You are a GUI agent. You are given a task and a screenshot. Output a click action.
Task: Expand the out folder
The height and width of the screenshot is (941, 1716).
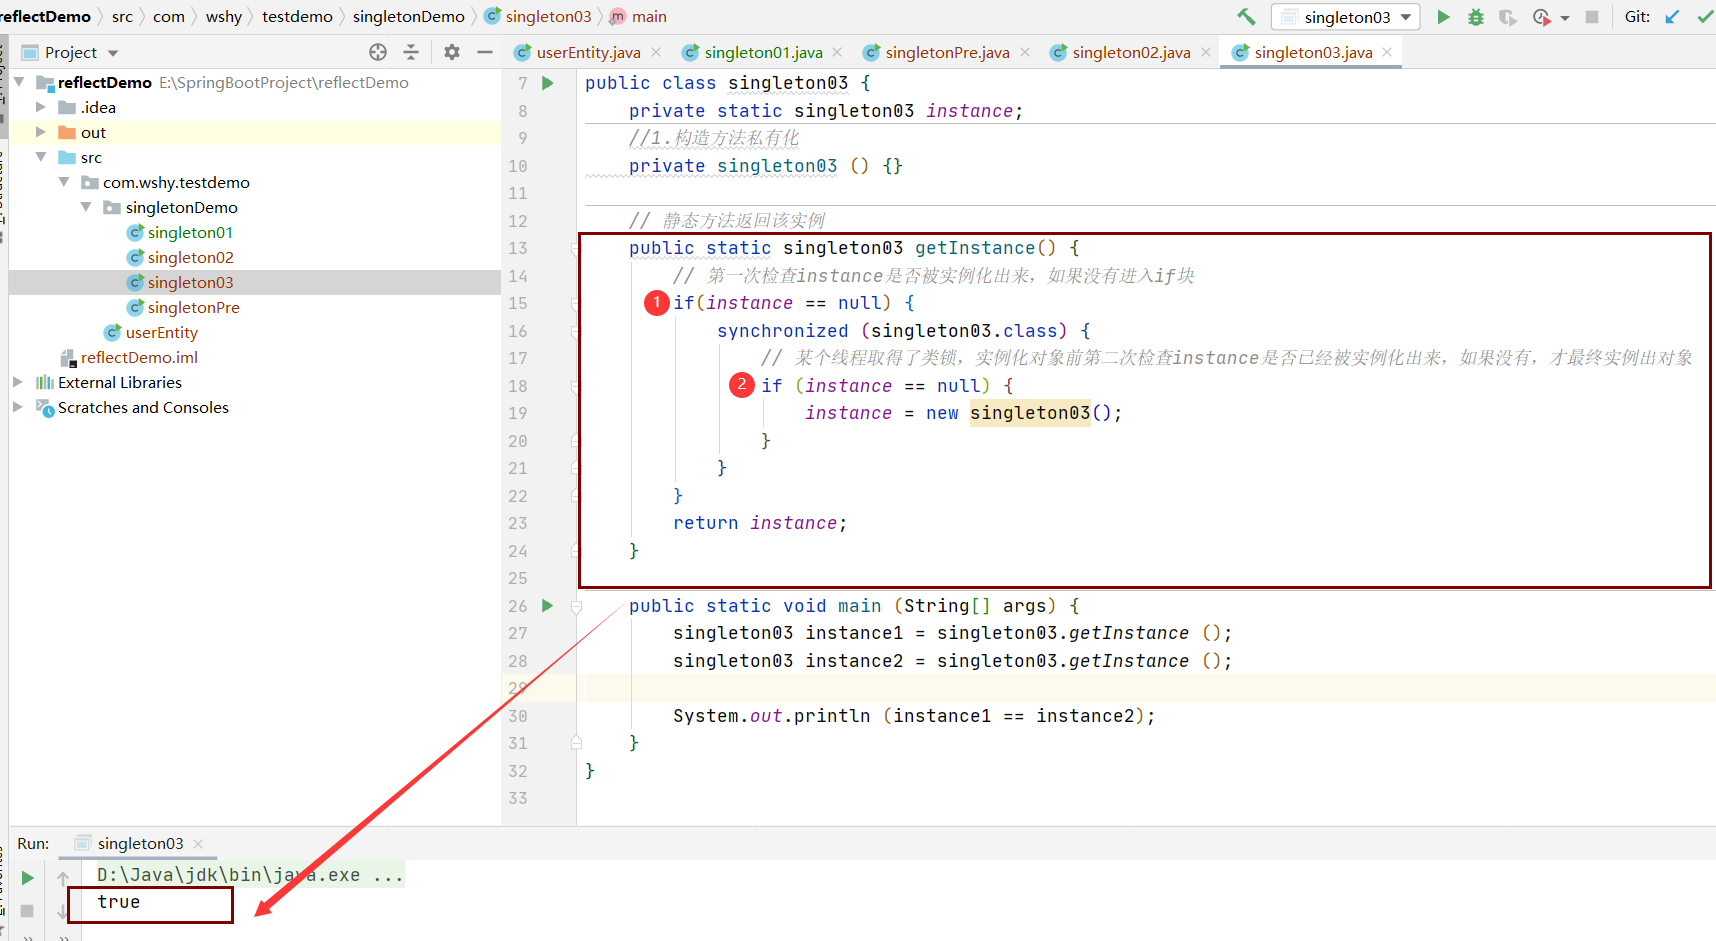click(x=41, y=132)
